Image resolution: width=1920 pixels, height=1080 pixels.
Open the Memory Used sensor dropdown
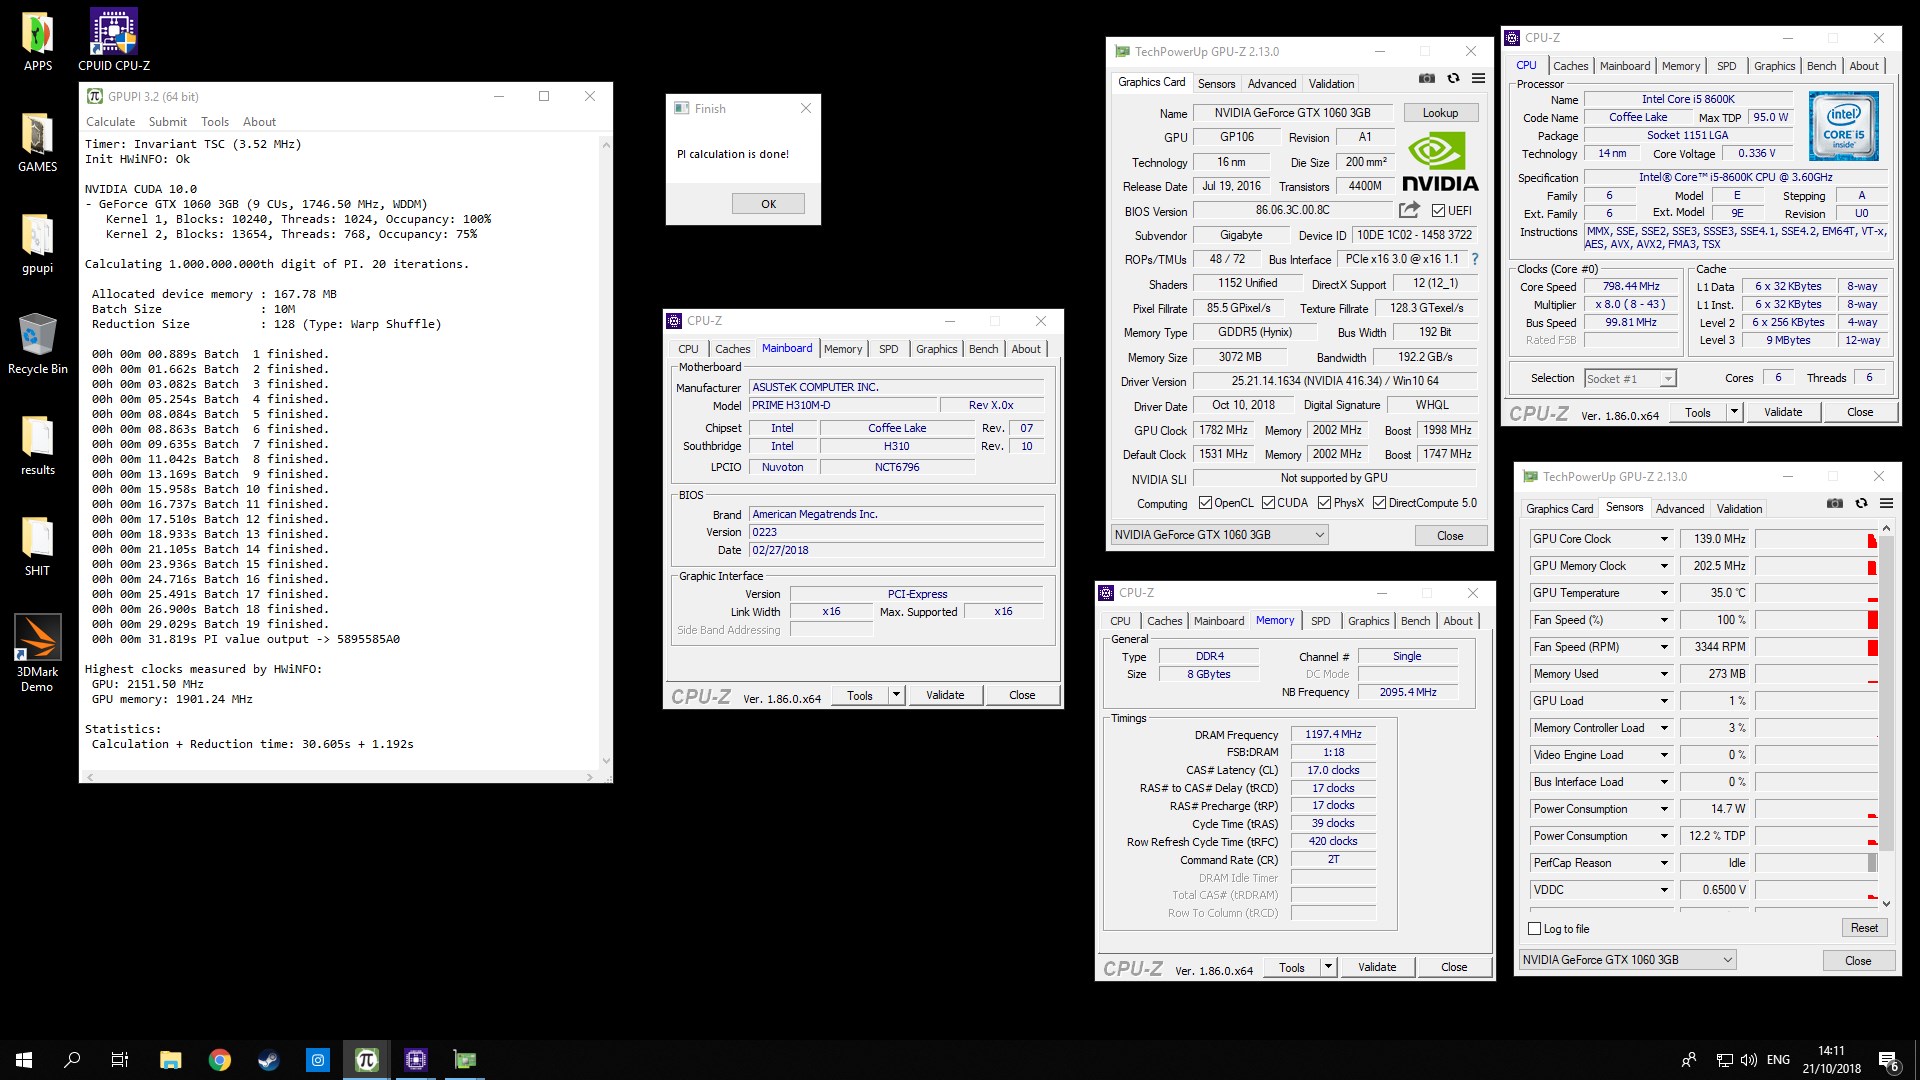point(1664,674)
